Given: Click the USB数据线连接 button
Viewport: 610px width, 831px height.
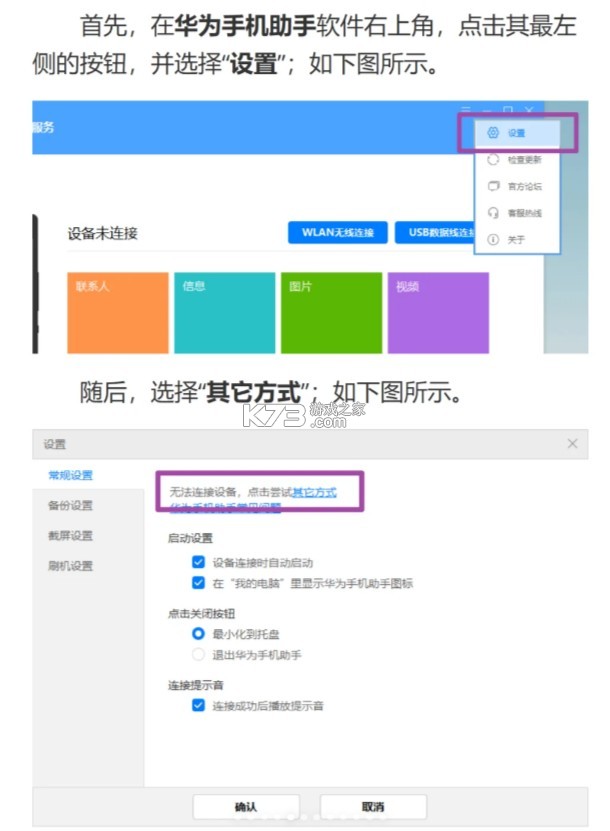Looking at the screenshot, I should pyautogui.click(x=435, y=233).
